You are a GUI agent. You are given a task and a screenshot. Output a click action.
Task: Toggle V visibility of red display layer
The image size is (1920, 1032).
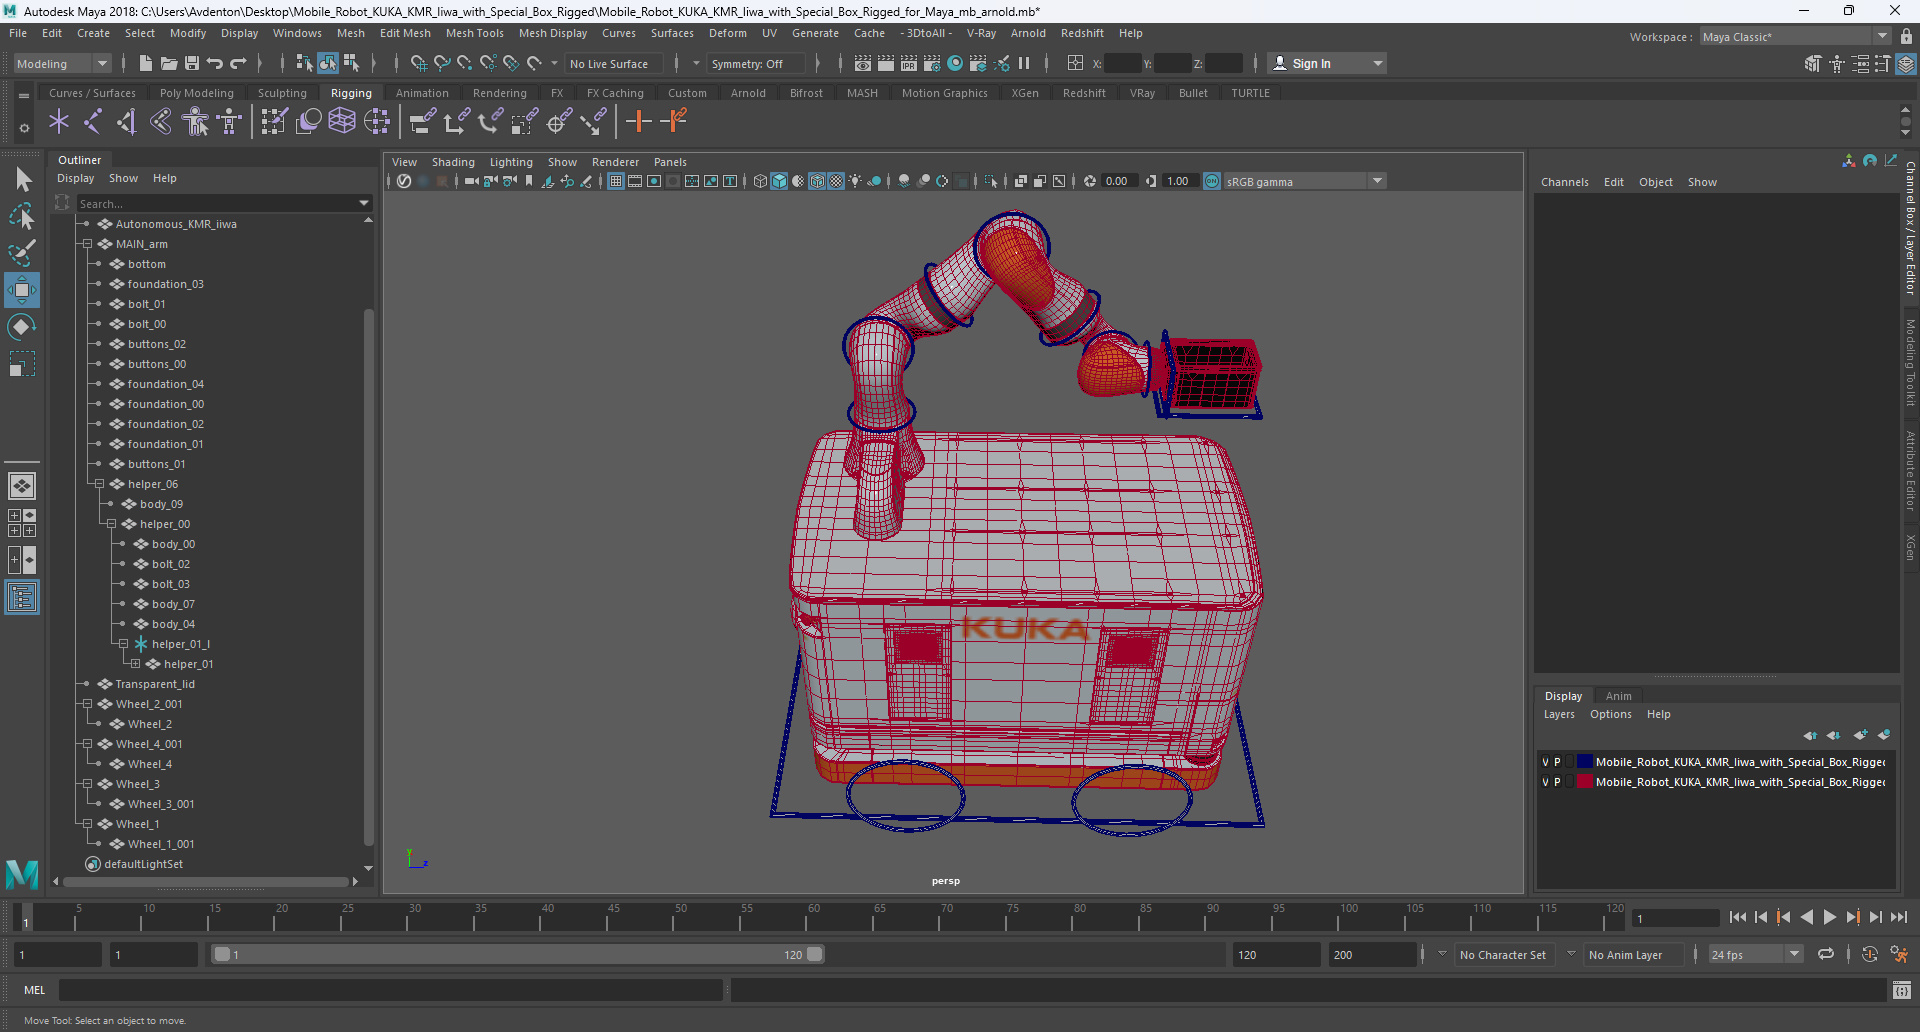point(1545,782)
